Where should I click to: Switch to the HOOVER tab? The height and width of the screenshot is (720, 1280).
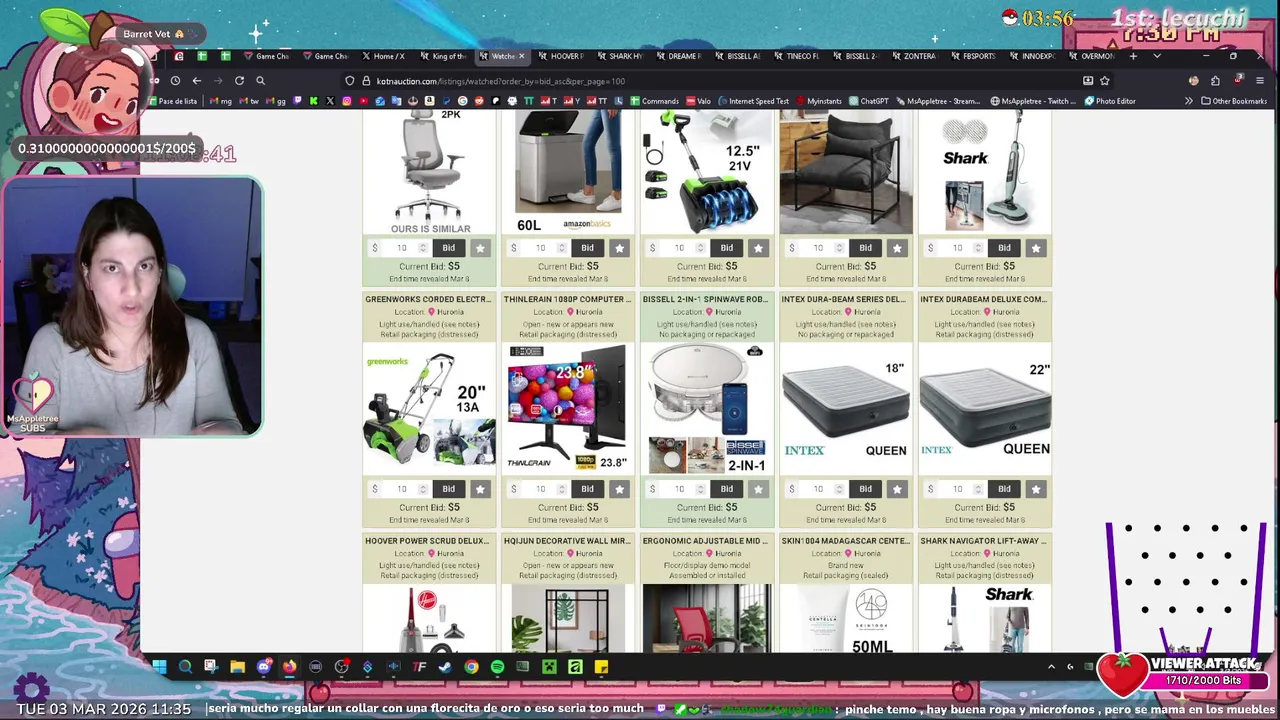pyautogui.click(x=562, y=56)
